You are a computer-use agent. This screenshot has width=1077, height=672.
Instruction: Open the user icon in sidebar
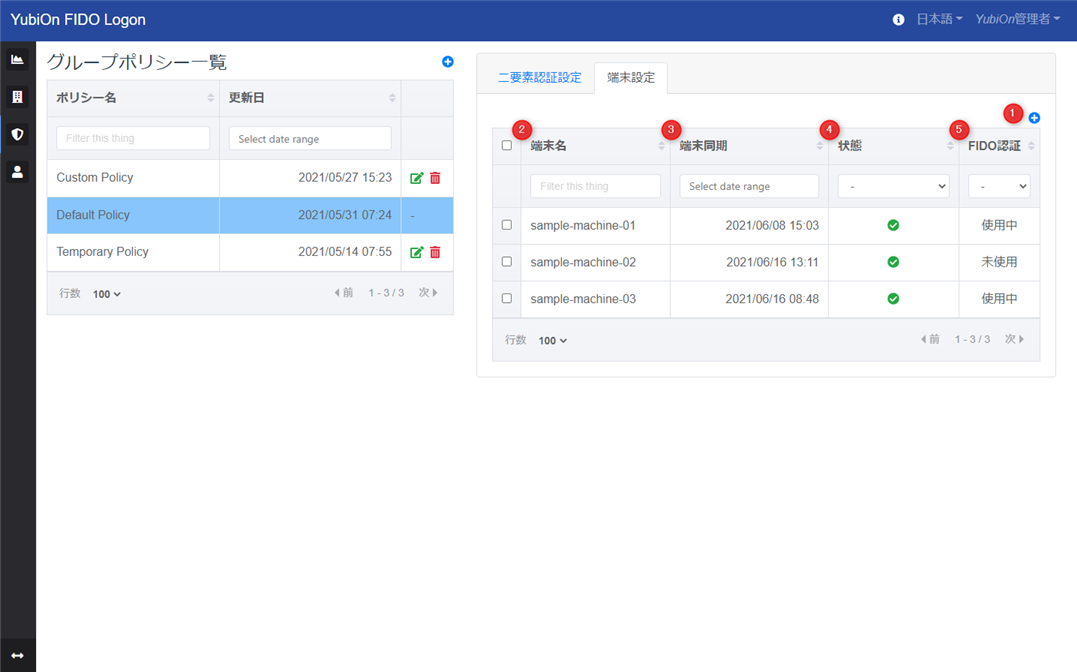coord(17,172)
